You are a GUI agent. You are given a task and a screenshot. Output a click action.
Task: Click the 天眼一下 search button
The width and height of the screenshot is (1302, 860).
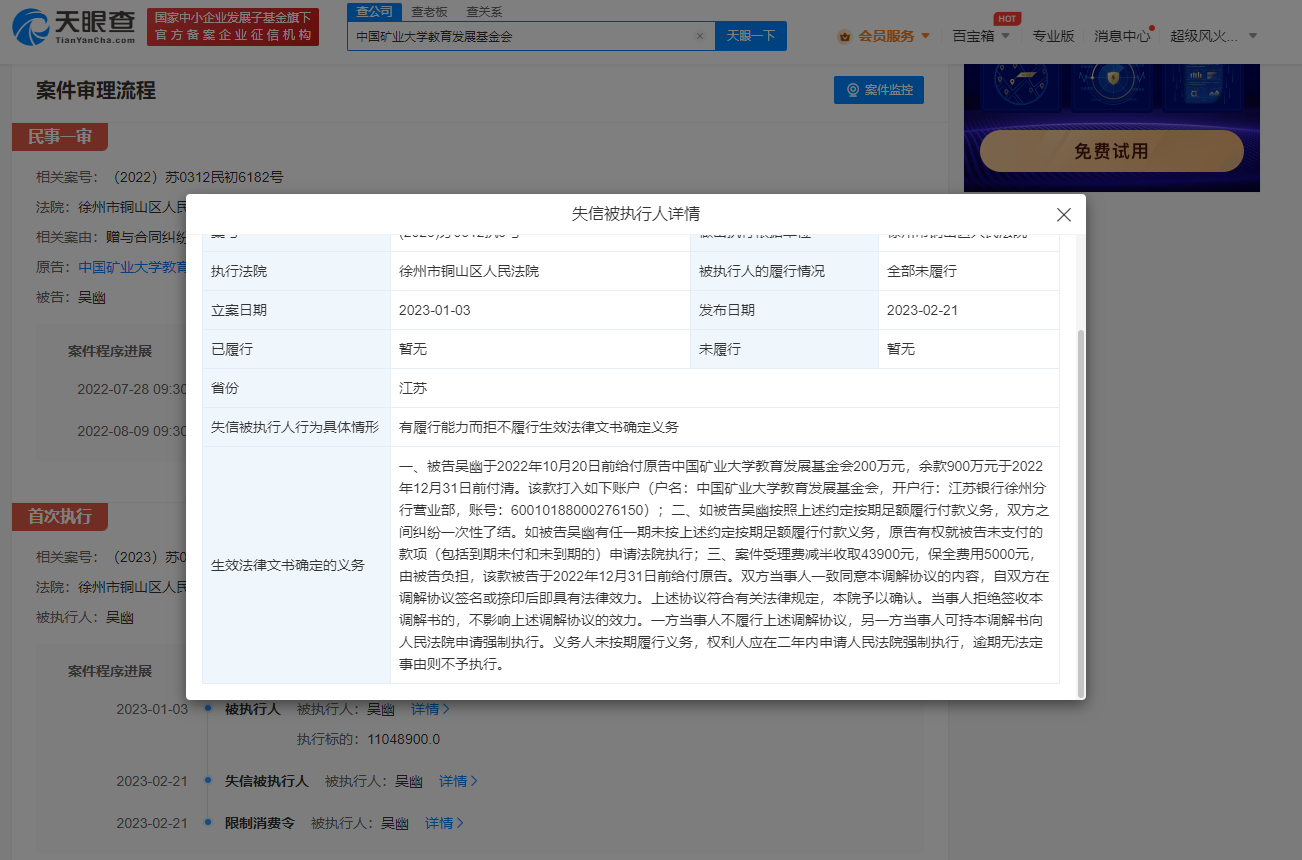(751, 36)
